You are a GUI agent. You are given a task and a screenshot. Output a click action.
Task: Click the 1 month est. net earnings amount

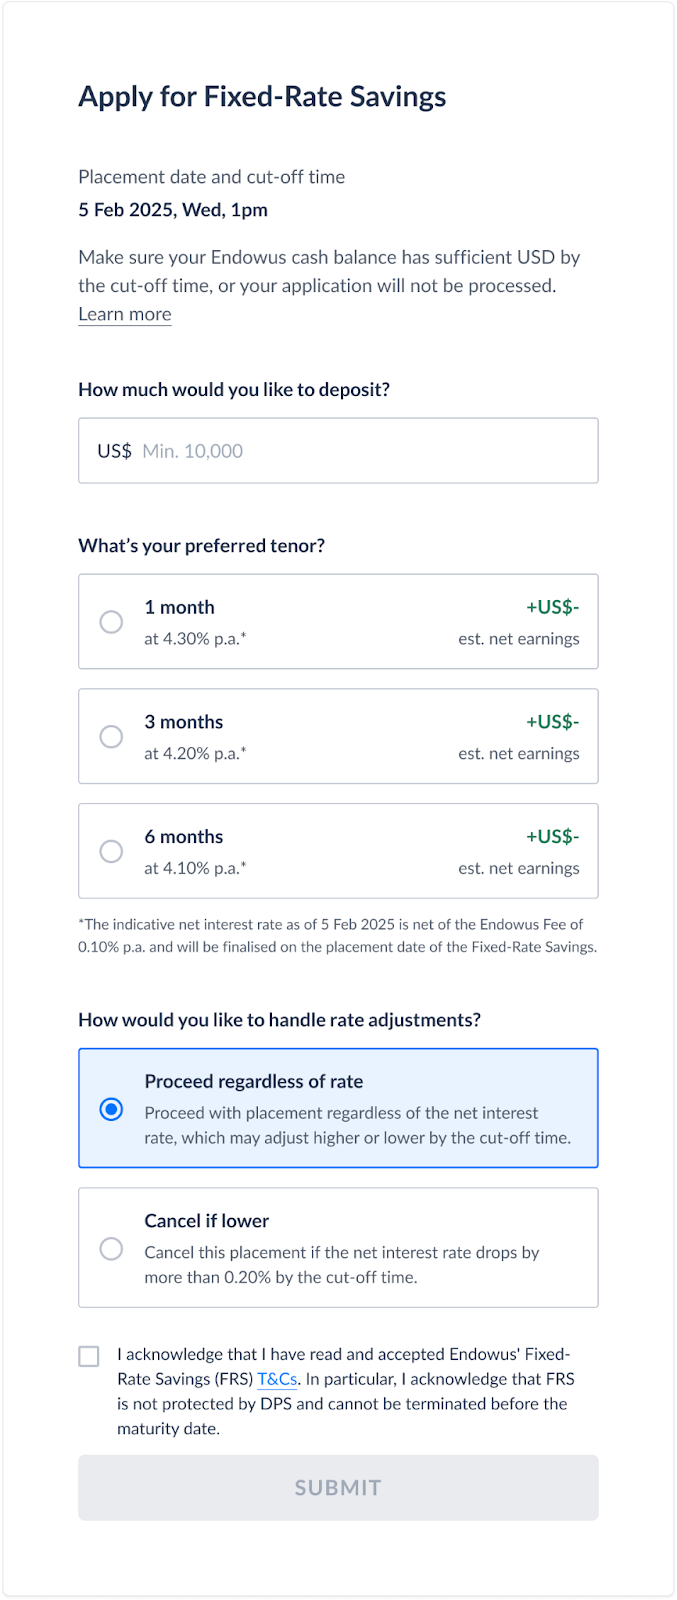click(x=552, y=607)
